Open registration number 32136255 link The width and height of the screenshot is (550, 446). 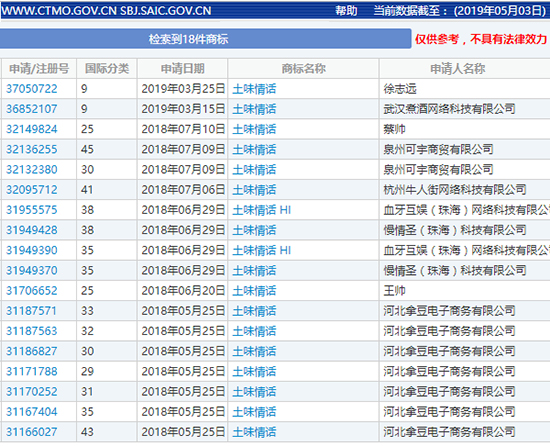coord(32,149)
